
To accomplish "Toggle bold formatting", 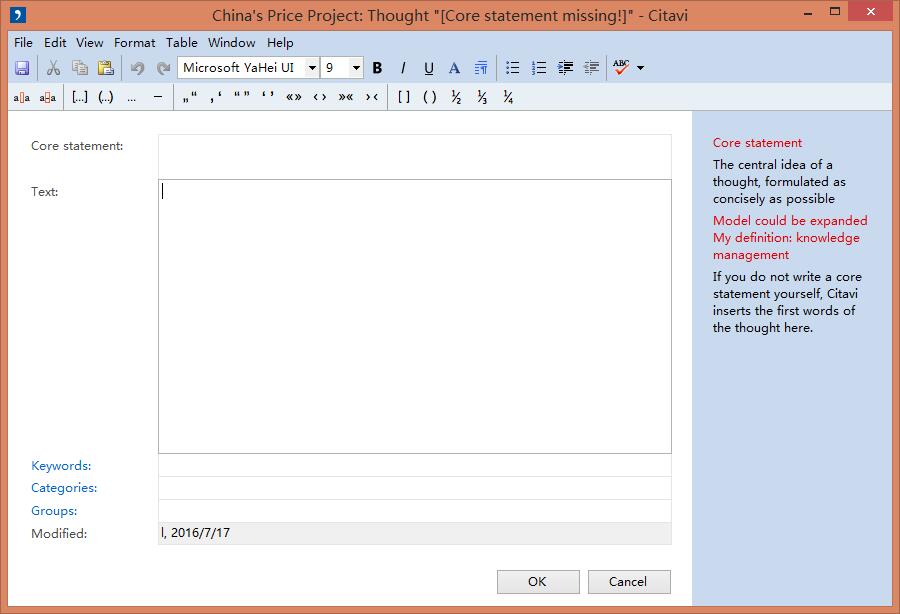I will coord(377,68).
